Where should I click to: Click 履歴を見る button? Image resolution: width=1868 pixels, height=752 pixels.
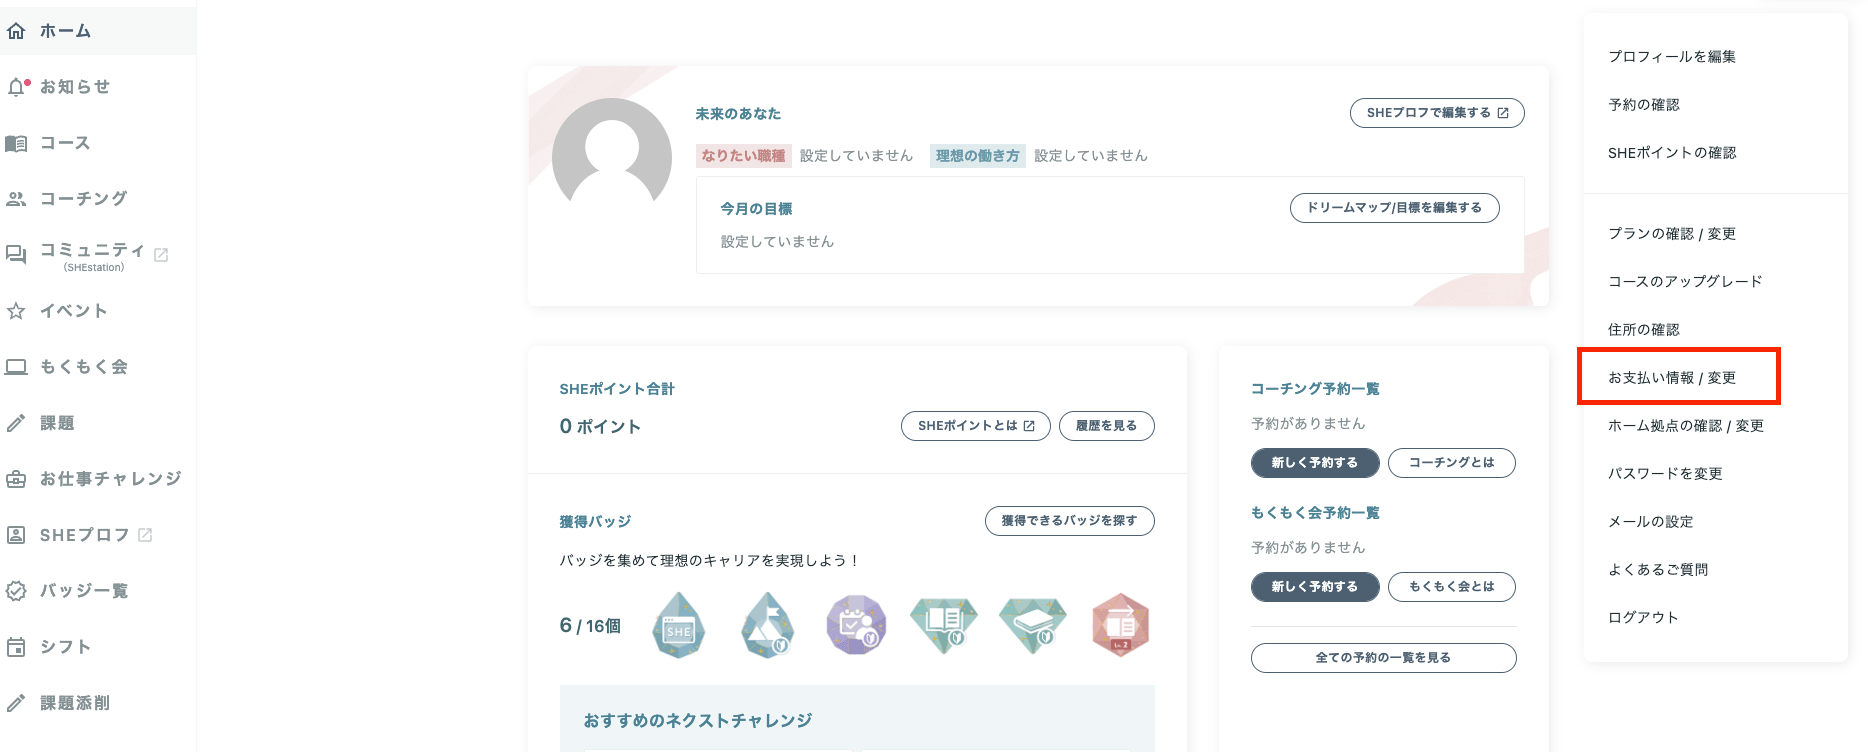pos(1106,426)
